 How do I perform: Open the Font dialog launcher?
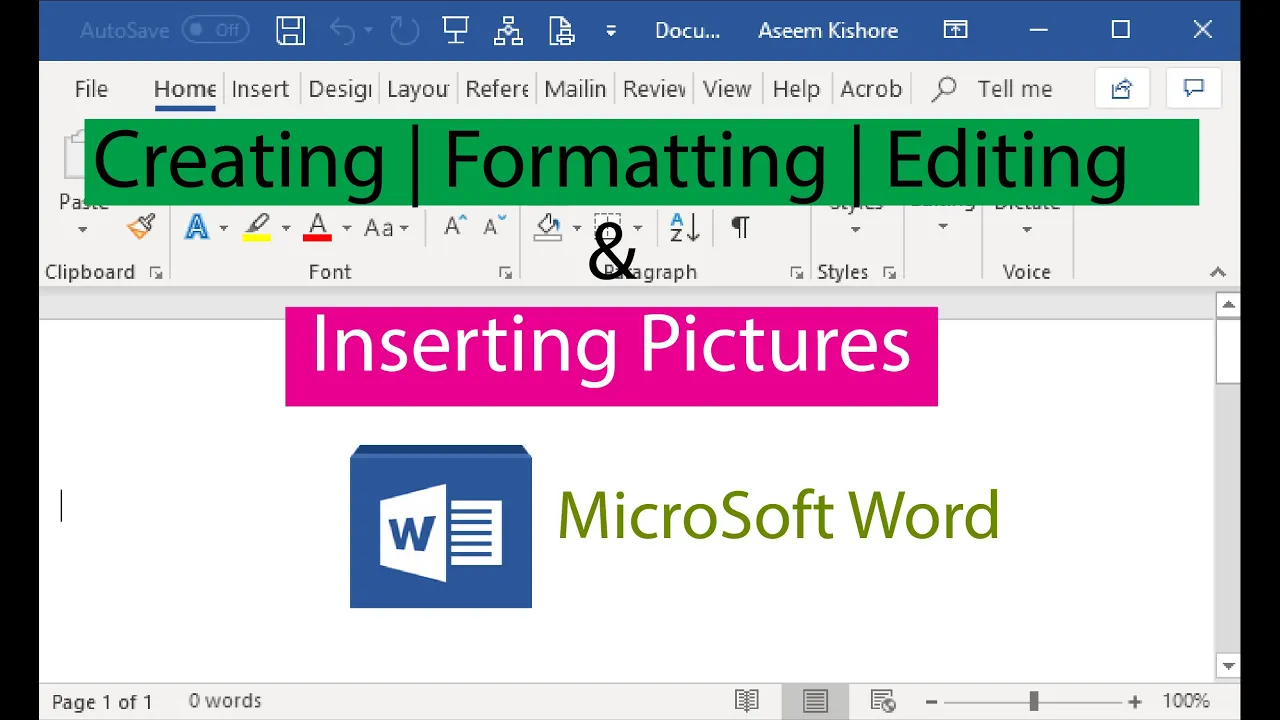pyautogui.click(x=505, y=272)
